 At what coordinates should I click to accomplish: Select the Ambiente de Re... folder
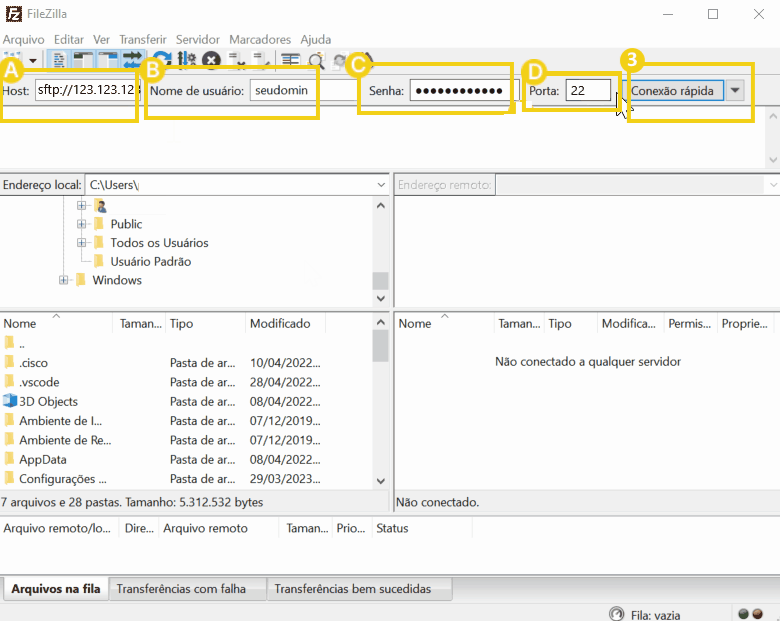pos(65,440)
